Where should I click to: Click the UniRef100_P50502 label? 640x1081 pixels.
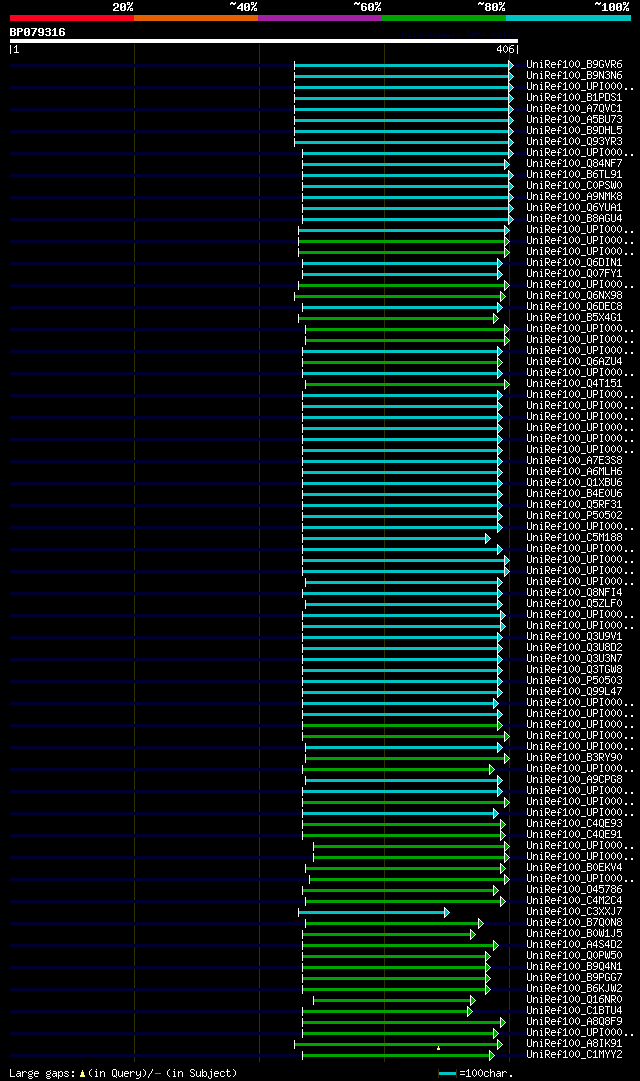click(574, 516)
